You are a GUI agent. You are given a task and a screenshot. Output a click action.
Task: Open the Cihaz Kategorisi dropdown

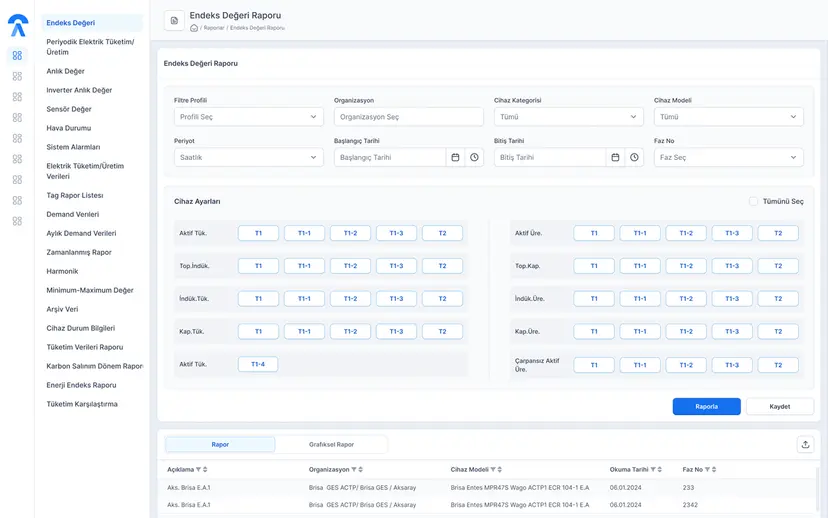[x=569, y=117]
